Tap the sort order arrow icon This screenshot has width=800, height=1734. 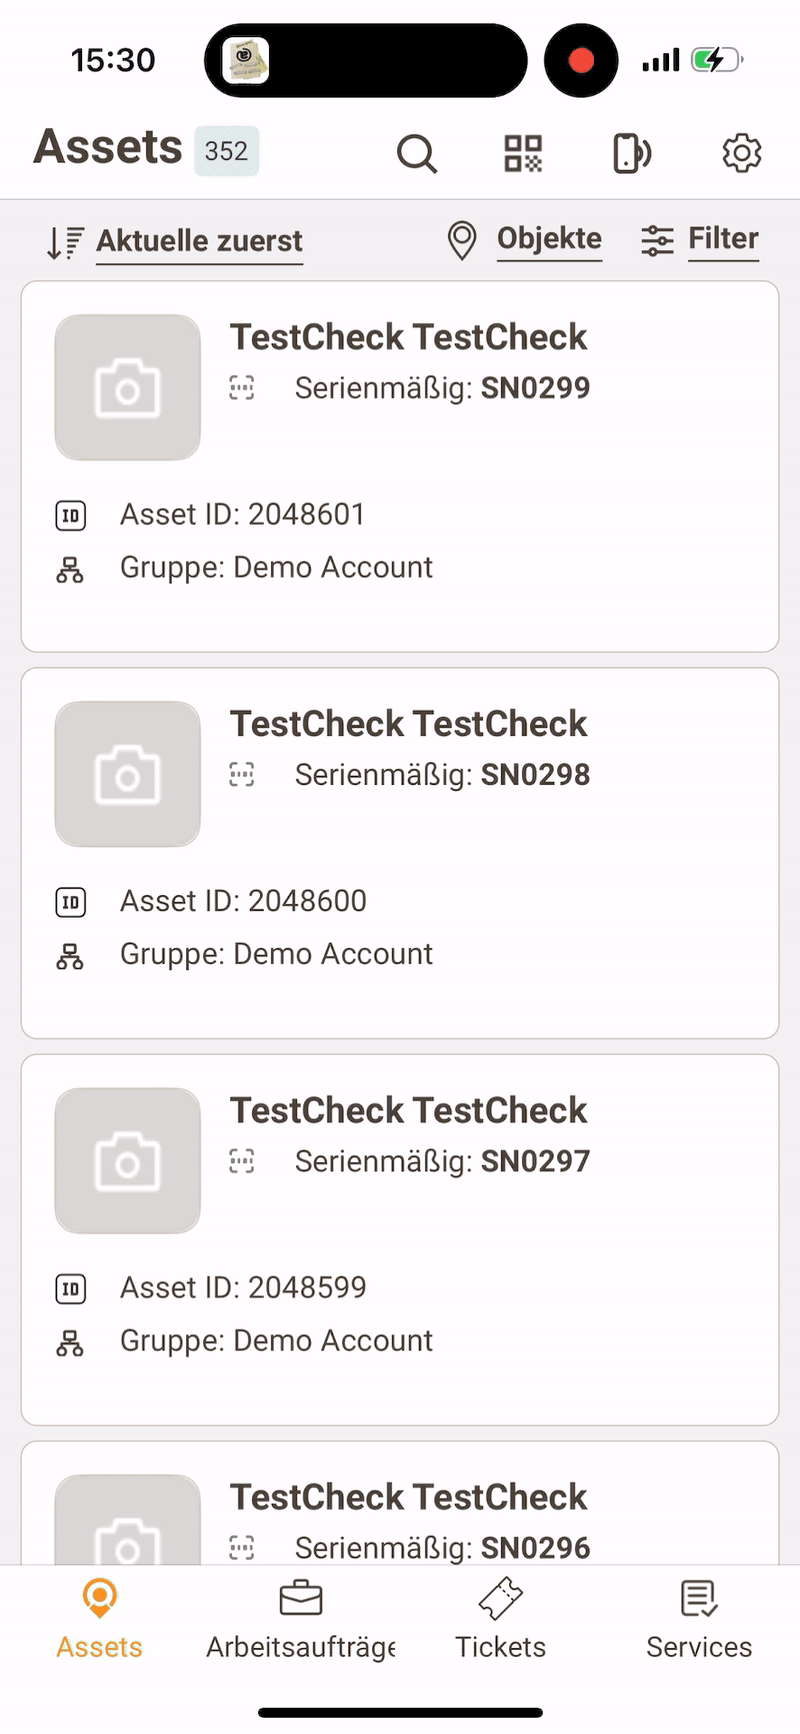tap(65, 242)
